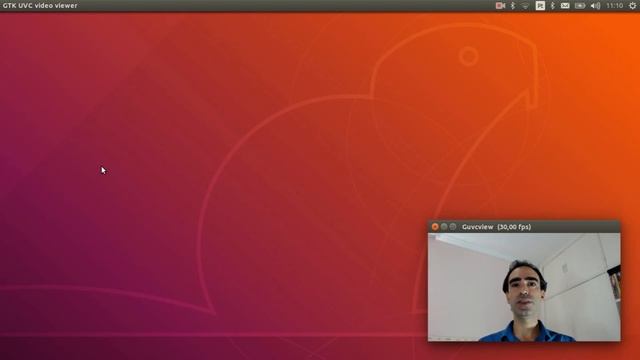The image size is (640, 360).
Task: Open the Bluetooth menu beside the mail icon
Action: [553, 6]
